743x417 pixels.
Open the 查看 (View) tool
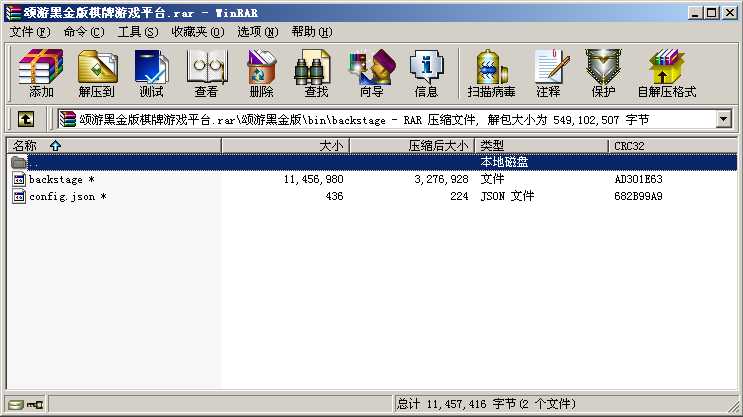coord(206,73)
